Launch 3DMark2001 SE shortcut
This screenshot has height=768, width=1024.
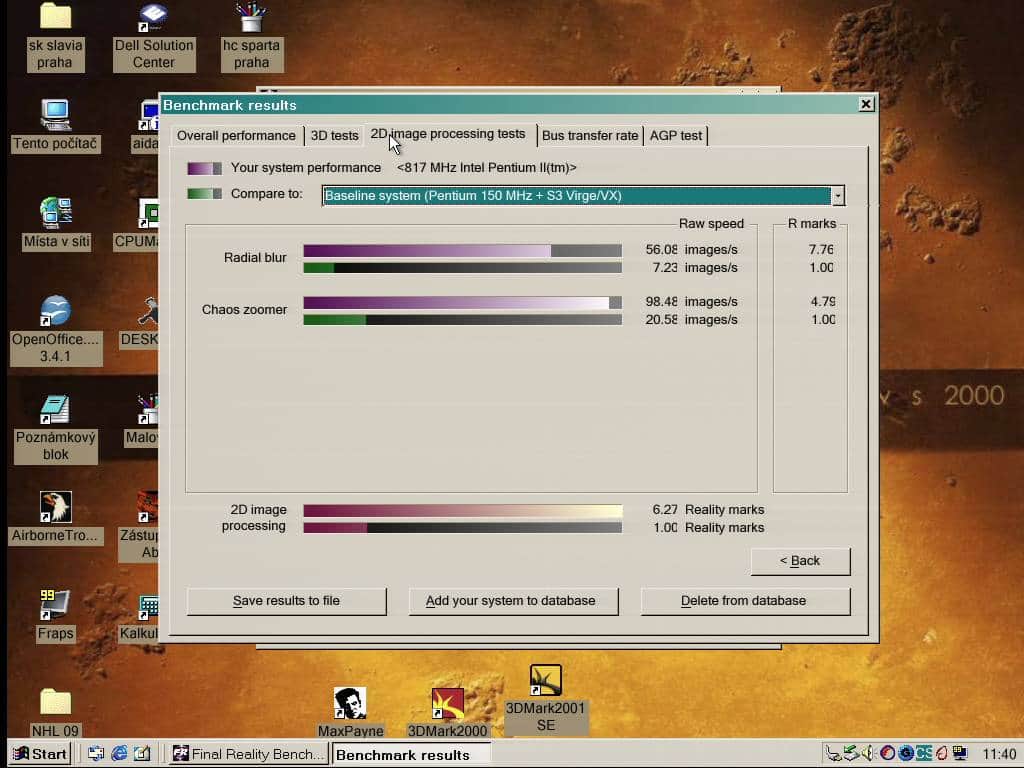click(x=546, y=699)
